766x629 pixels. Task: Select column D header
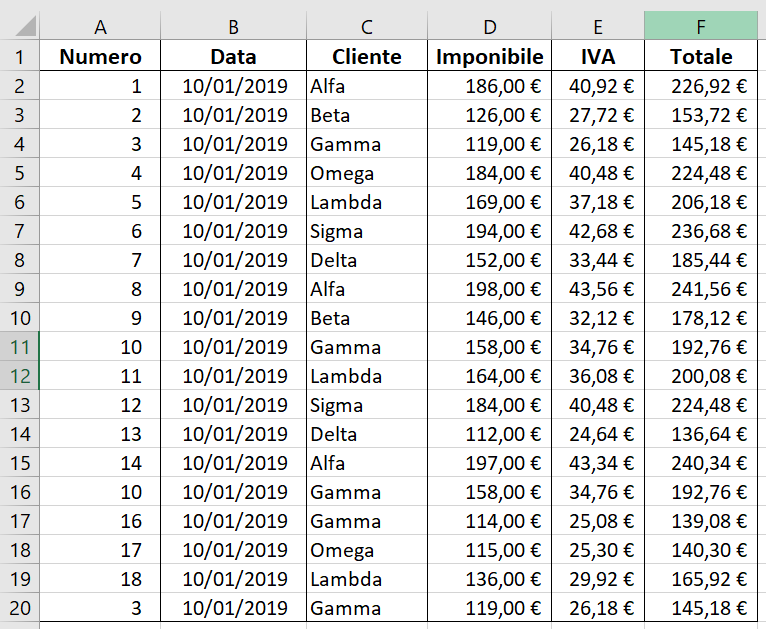click(x=489, y=26)
